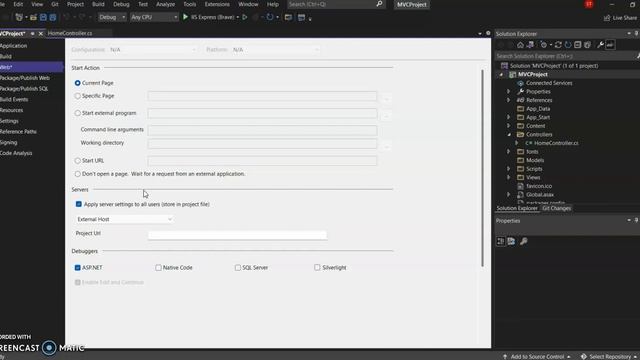Click Preview Selected Items icon in Solution Explorer
640x360 pixels.
610,45
